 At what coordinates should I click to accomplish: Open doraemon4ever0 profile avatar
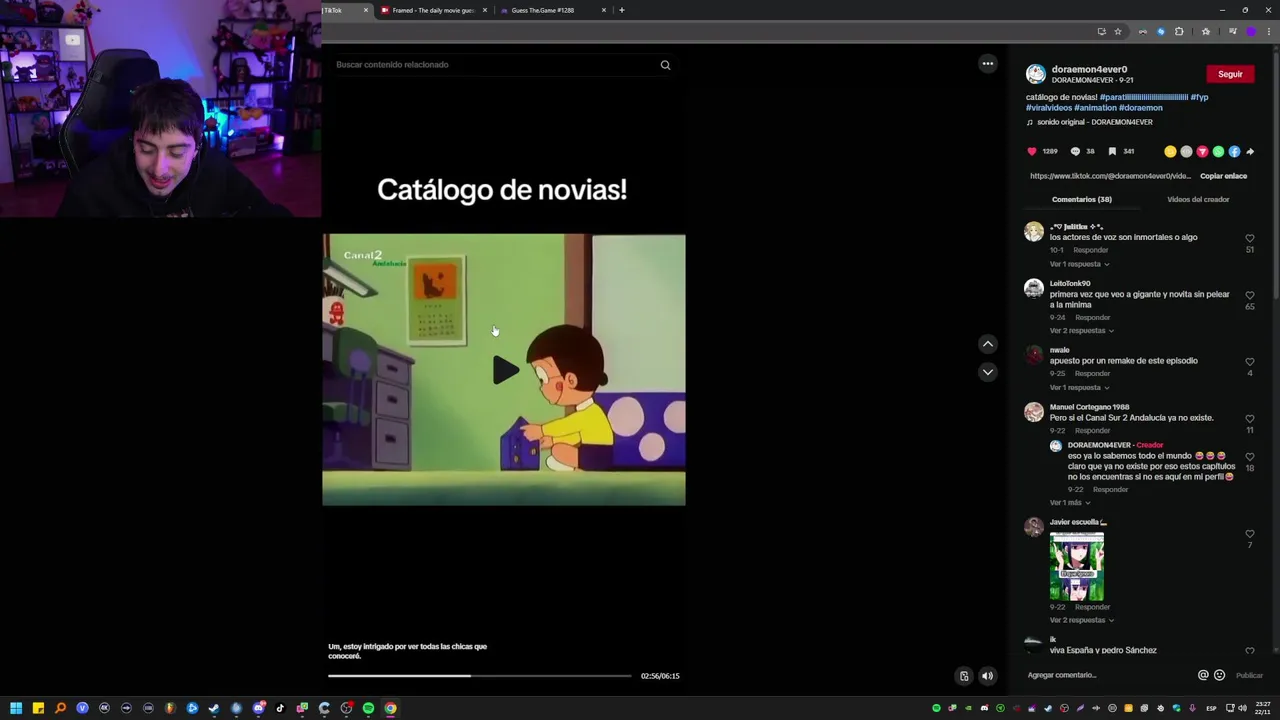pos(1036,74)
